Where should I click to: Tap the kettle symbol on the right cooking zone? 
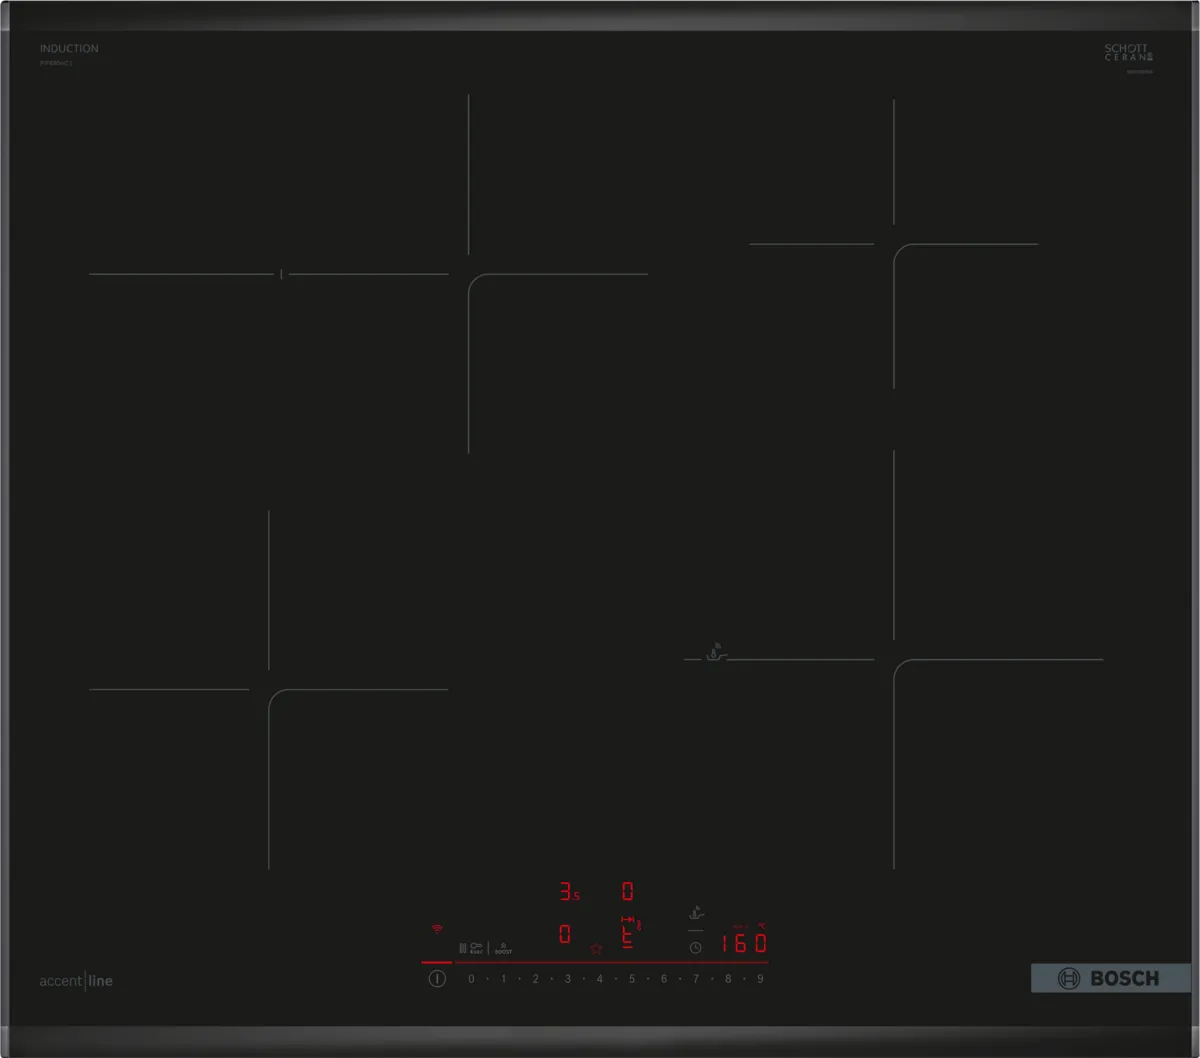tap(713, 650)
